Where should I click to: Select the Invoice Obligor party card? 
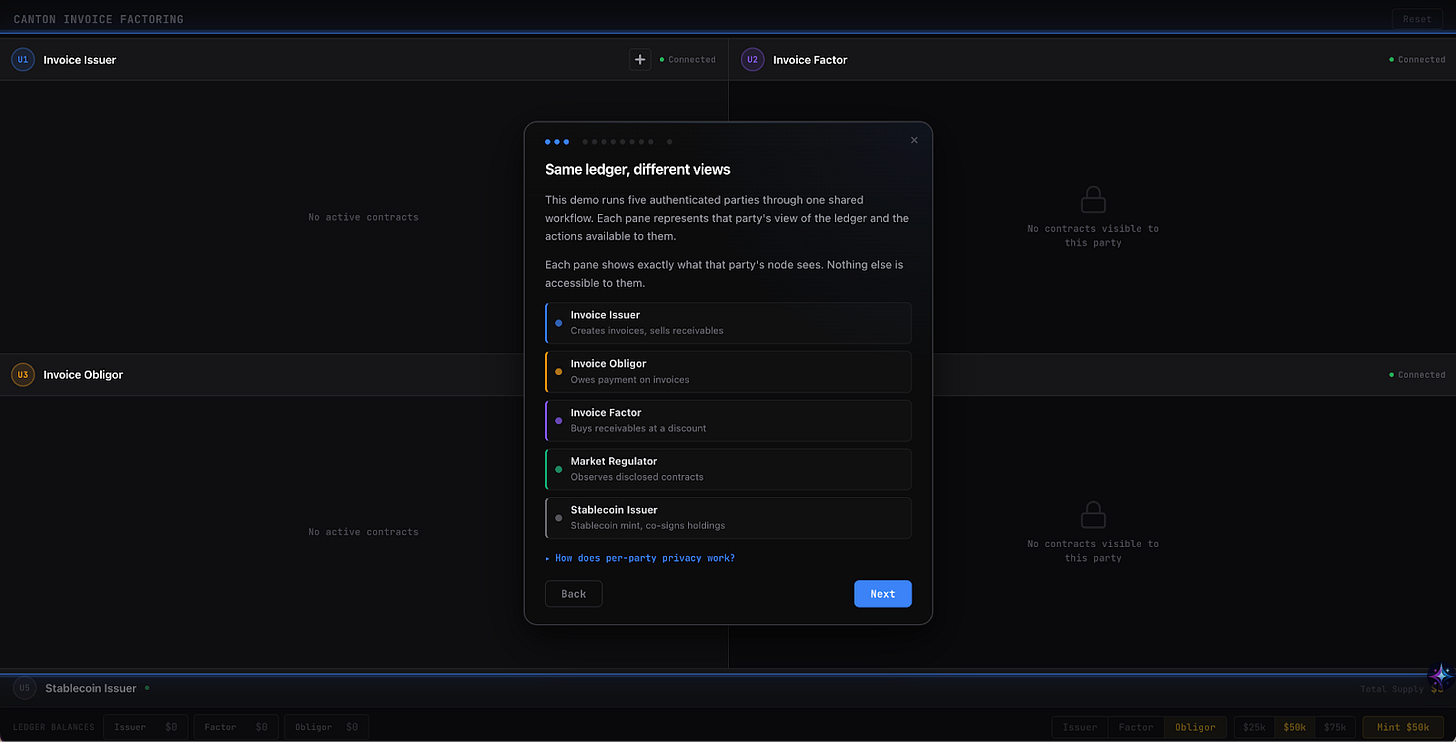728,372
